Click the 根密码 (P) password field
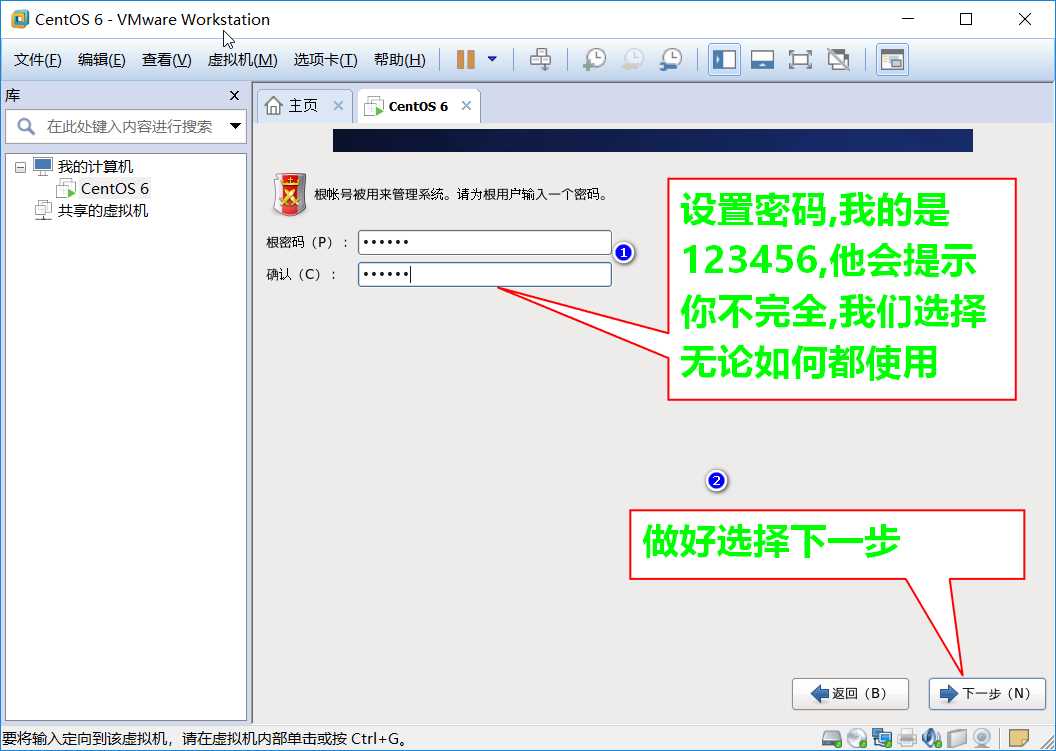The width and height of the screenshot is (1056, 751). coord(484,242)
